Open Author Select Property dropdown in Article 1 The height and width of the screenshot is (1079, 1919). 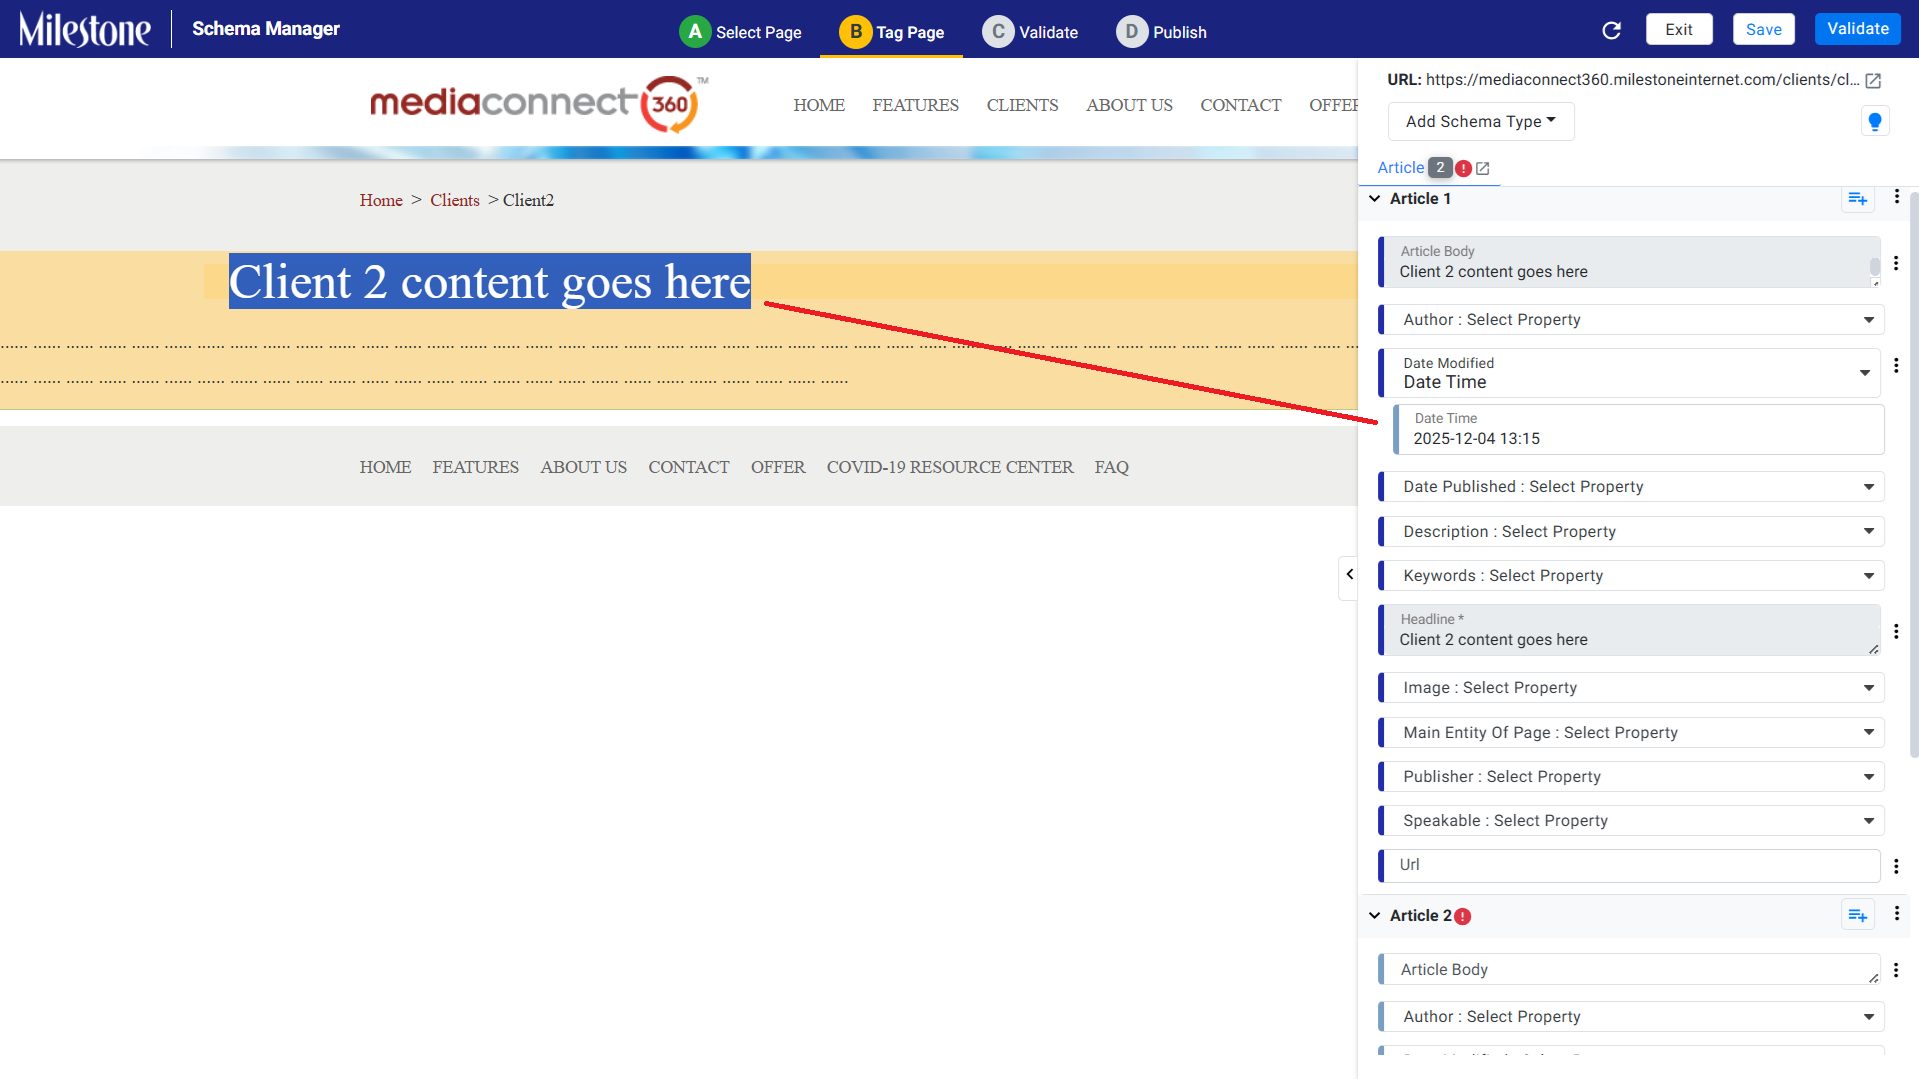(1631, 320)
